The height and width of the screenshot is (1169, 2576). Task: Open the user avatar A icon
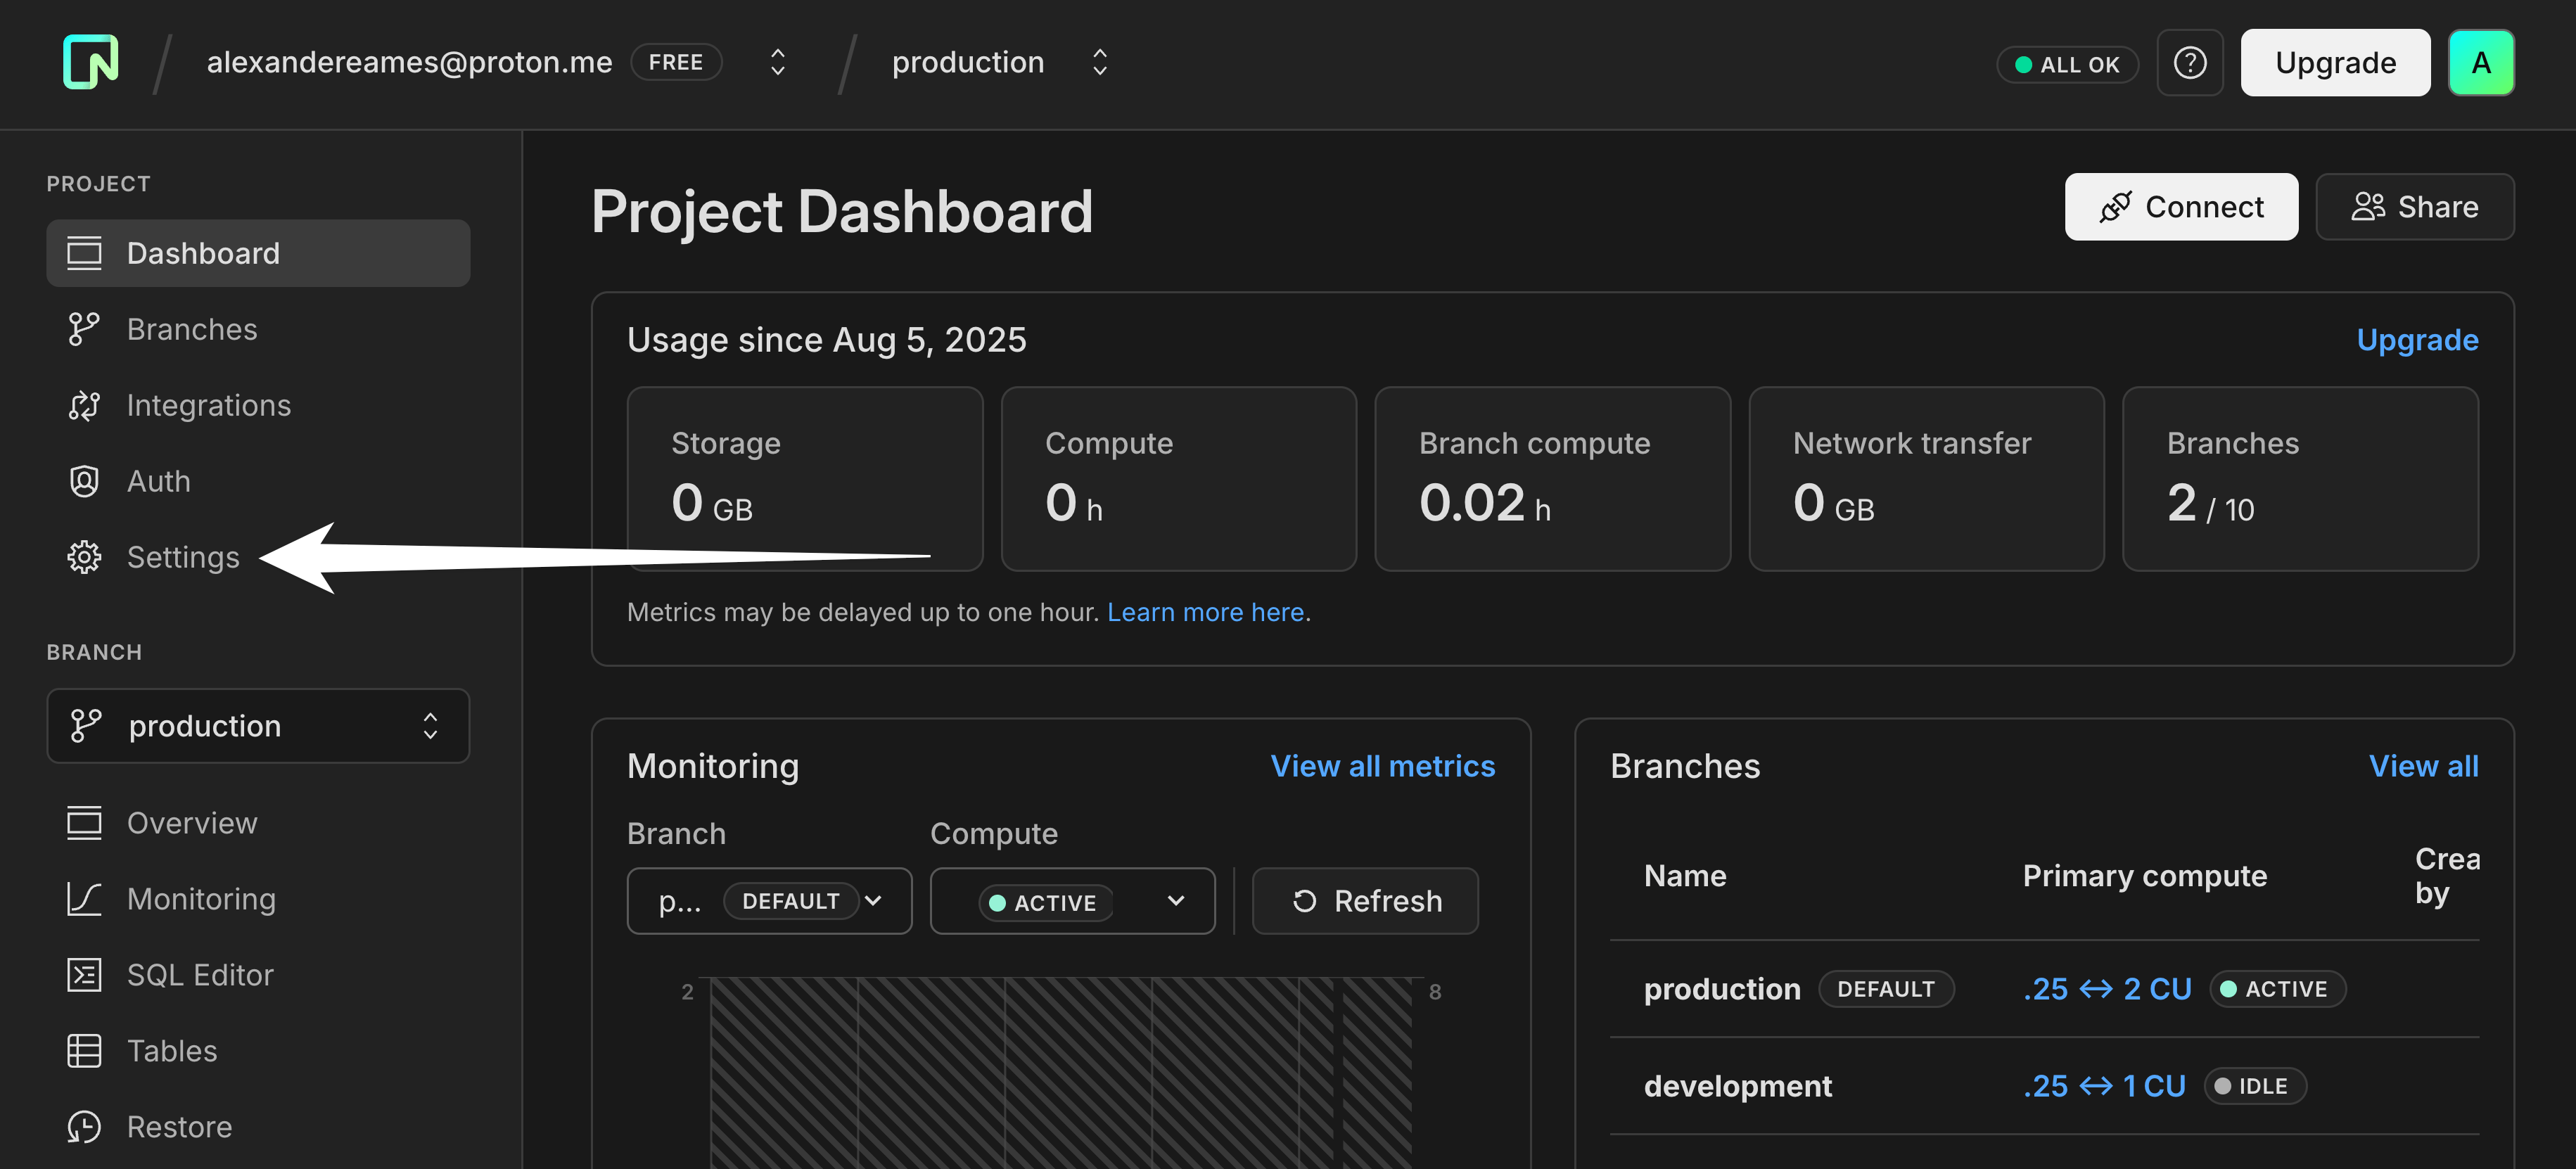[2480, 63]
